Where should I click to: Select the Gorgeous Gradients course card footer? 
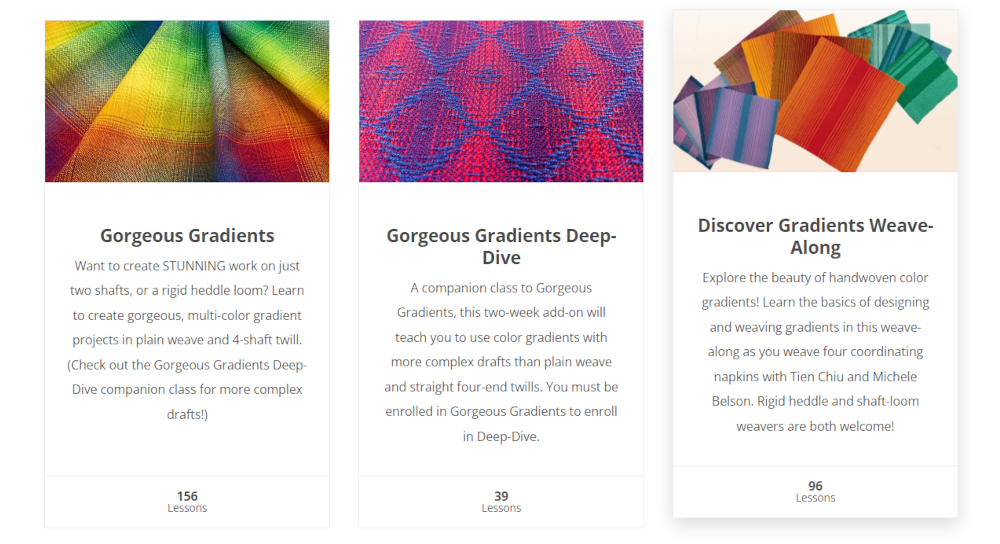[187, 502]
